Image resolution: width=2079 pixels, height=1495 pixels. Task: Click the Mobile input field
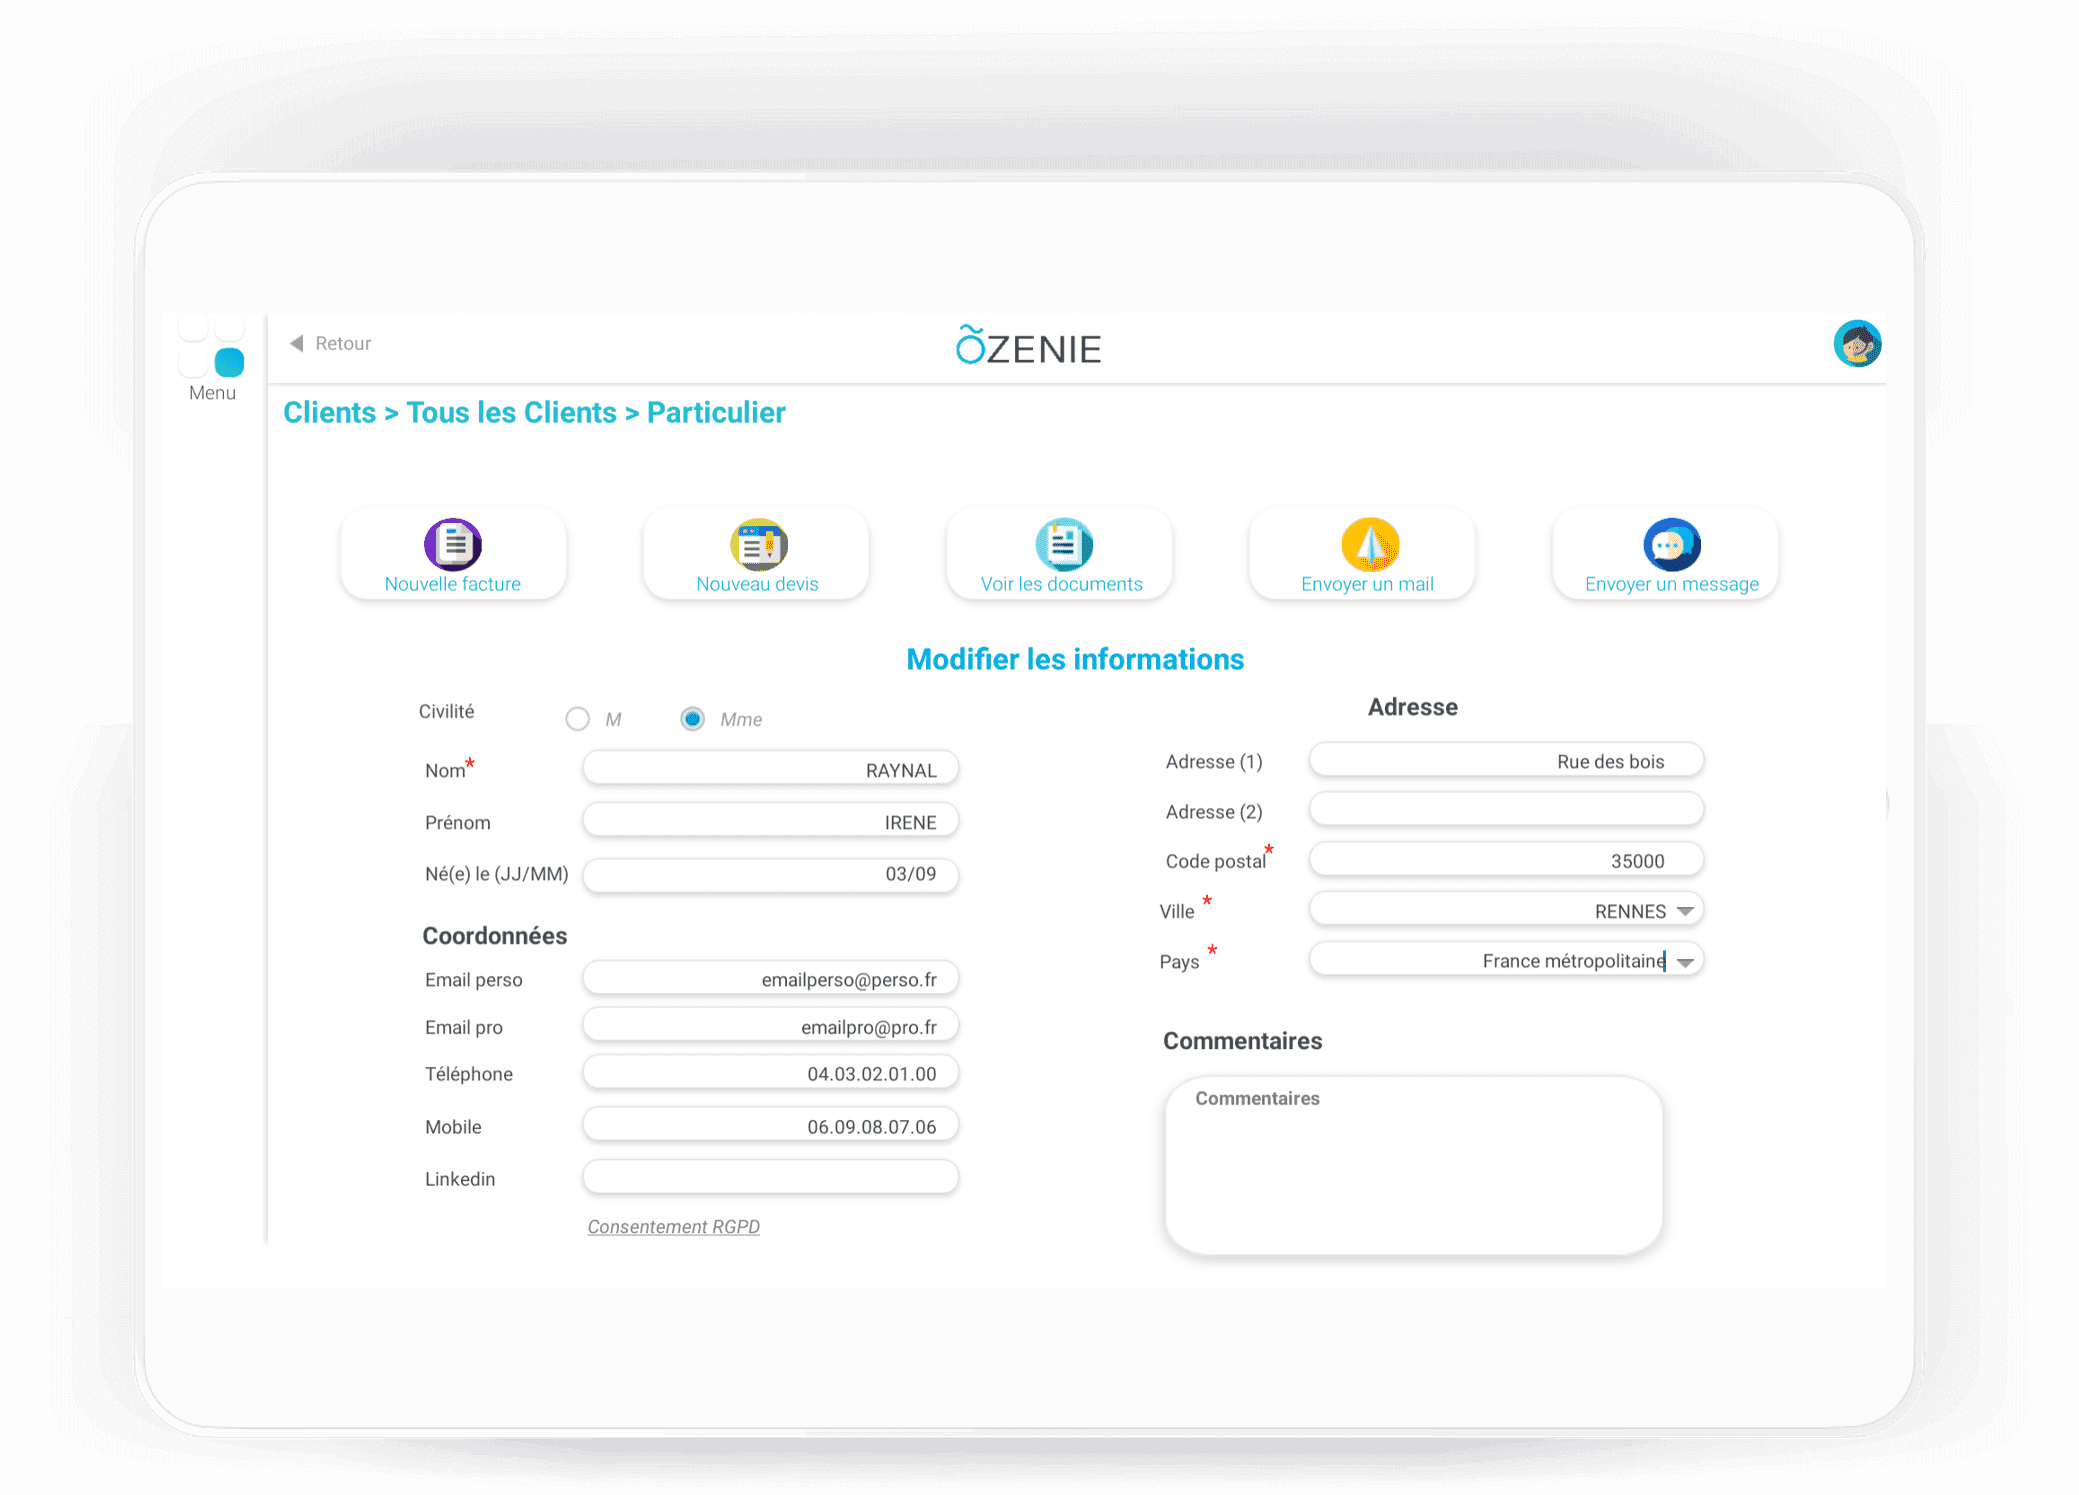tap(771, 1126)
